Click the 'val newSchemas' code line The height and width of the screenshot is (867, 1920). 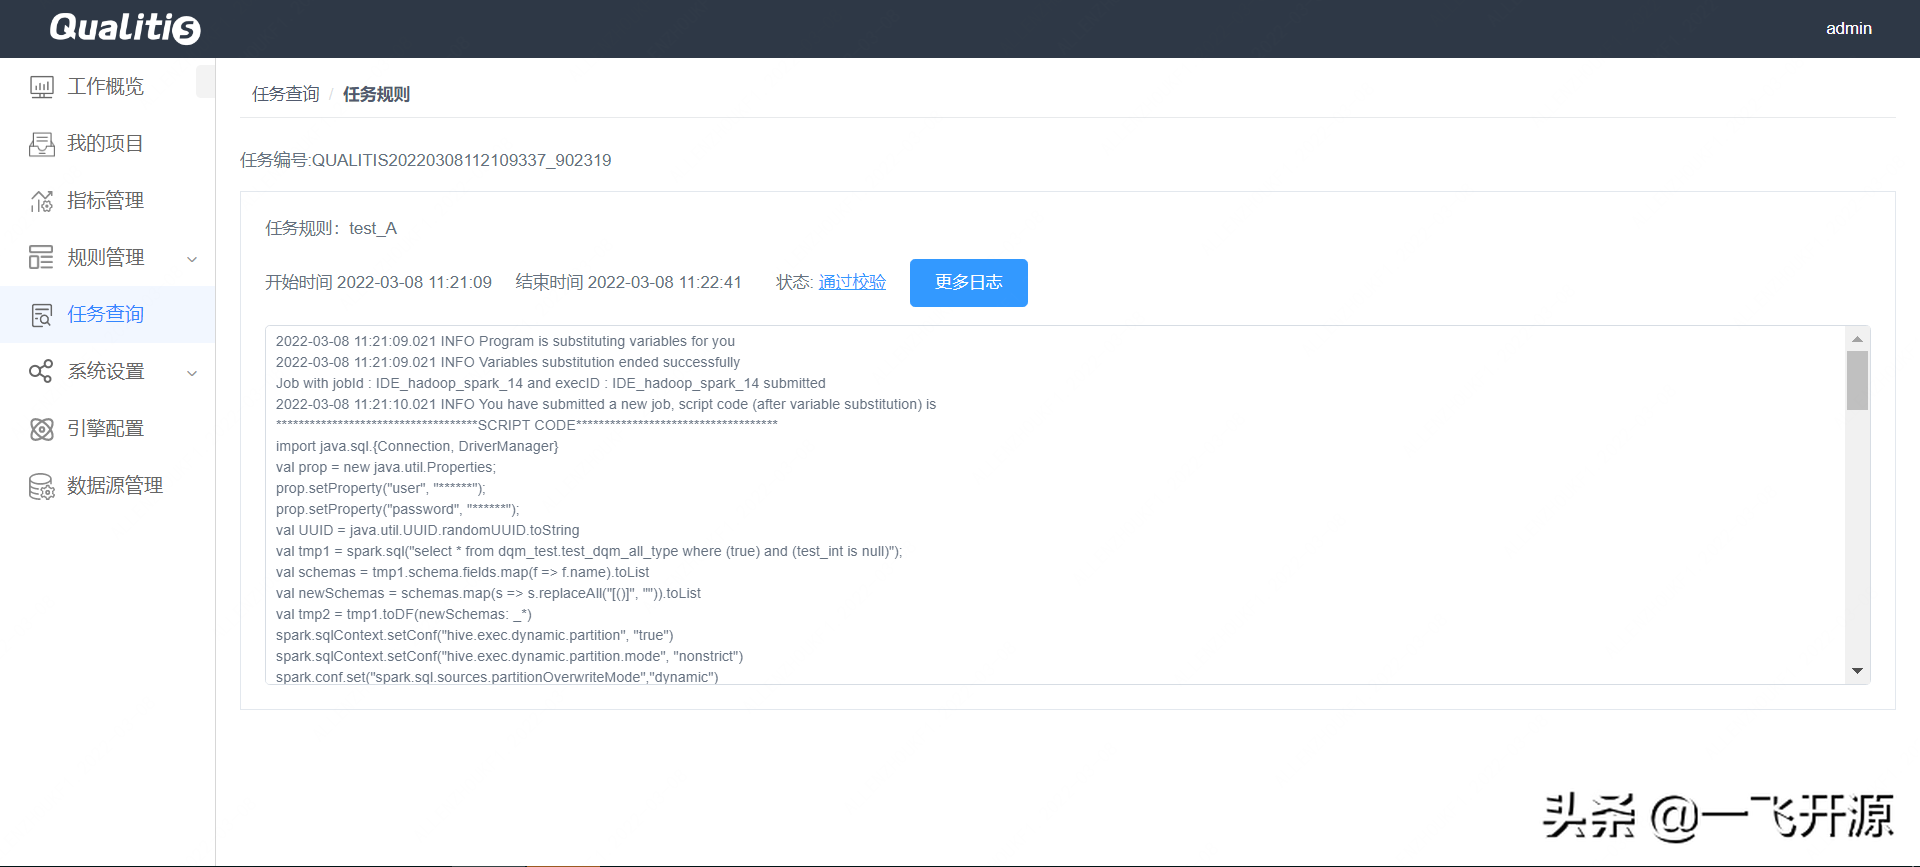tap(489, 593)
